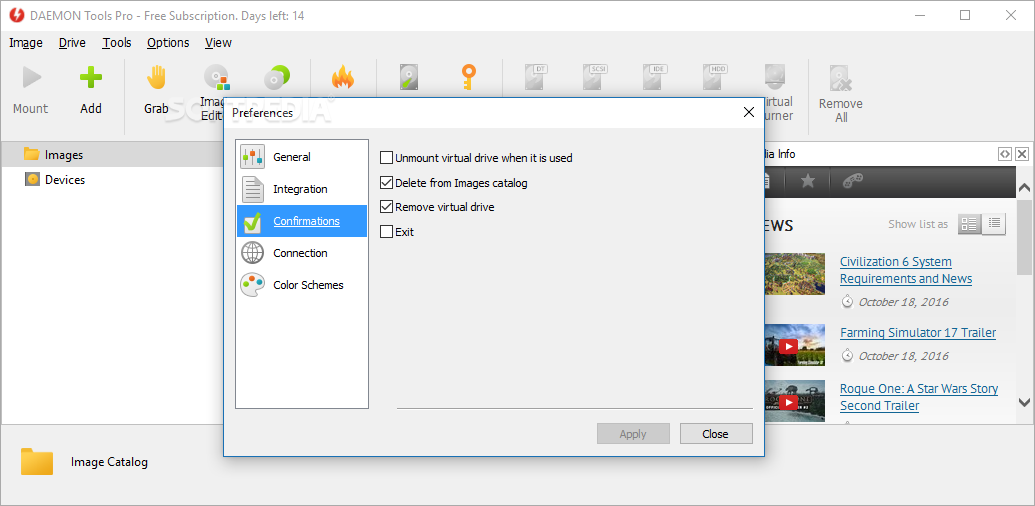
Task: Click the Virtual Burner icon
Action: [x=775, y=77]
